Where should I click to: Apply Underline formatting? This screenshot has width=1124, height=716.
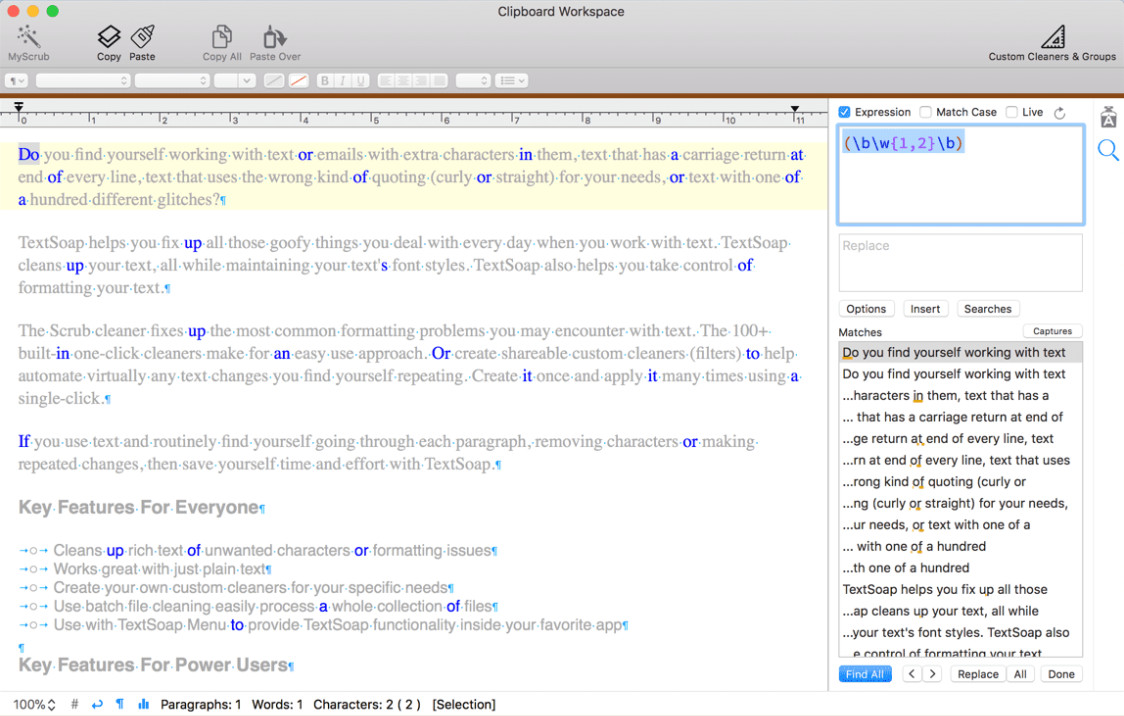point(361,80)
